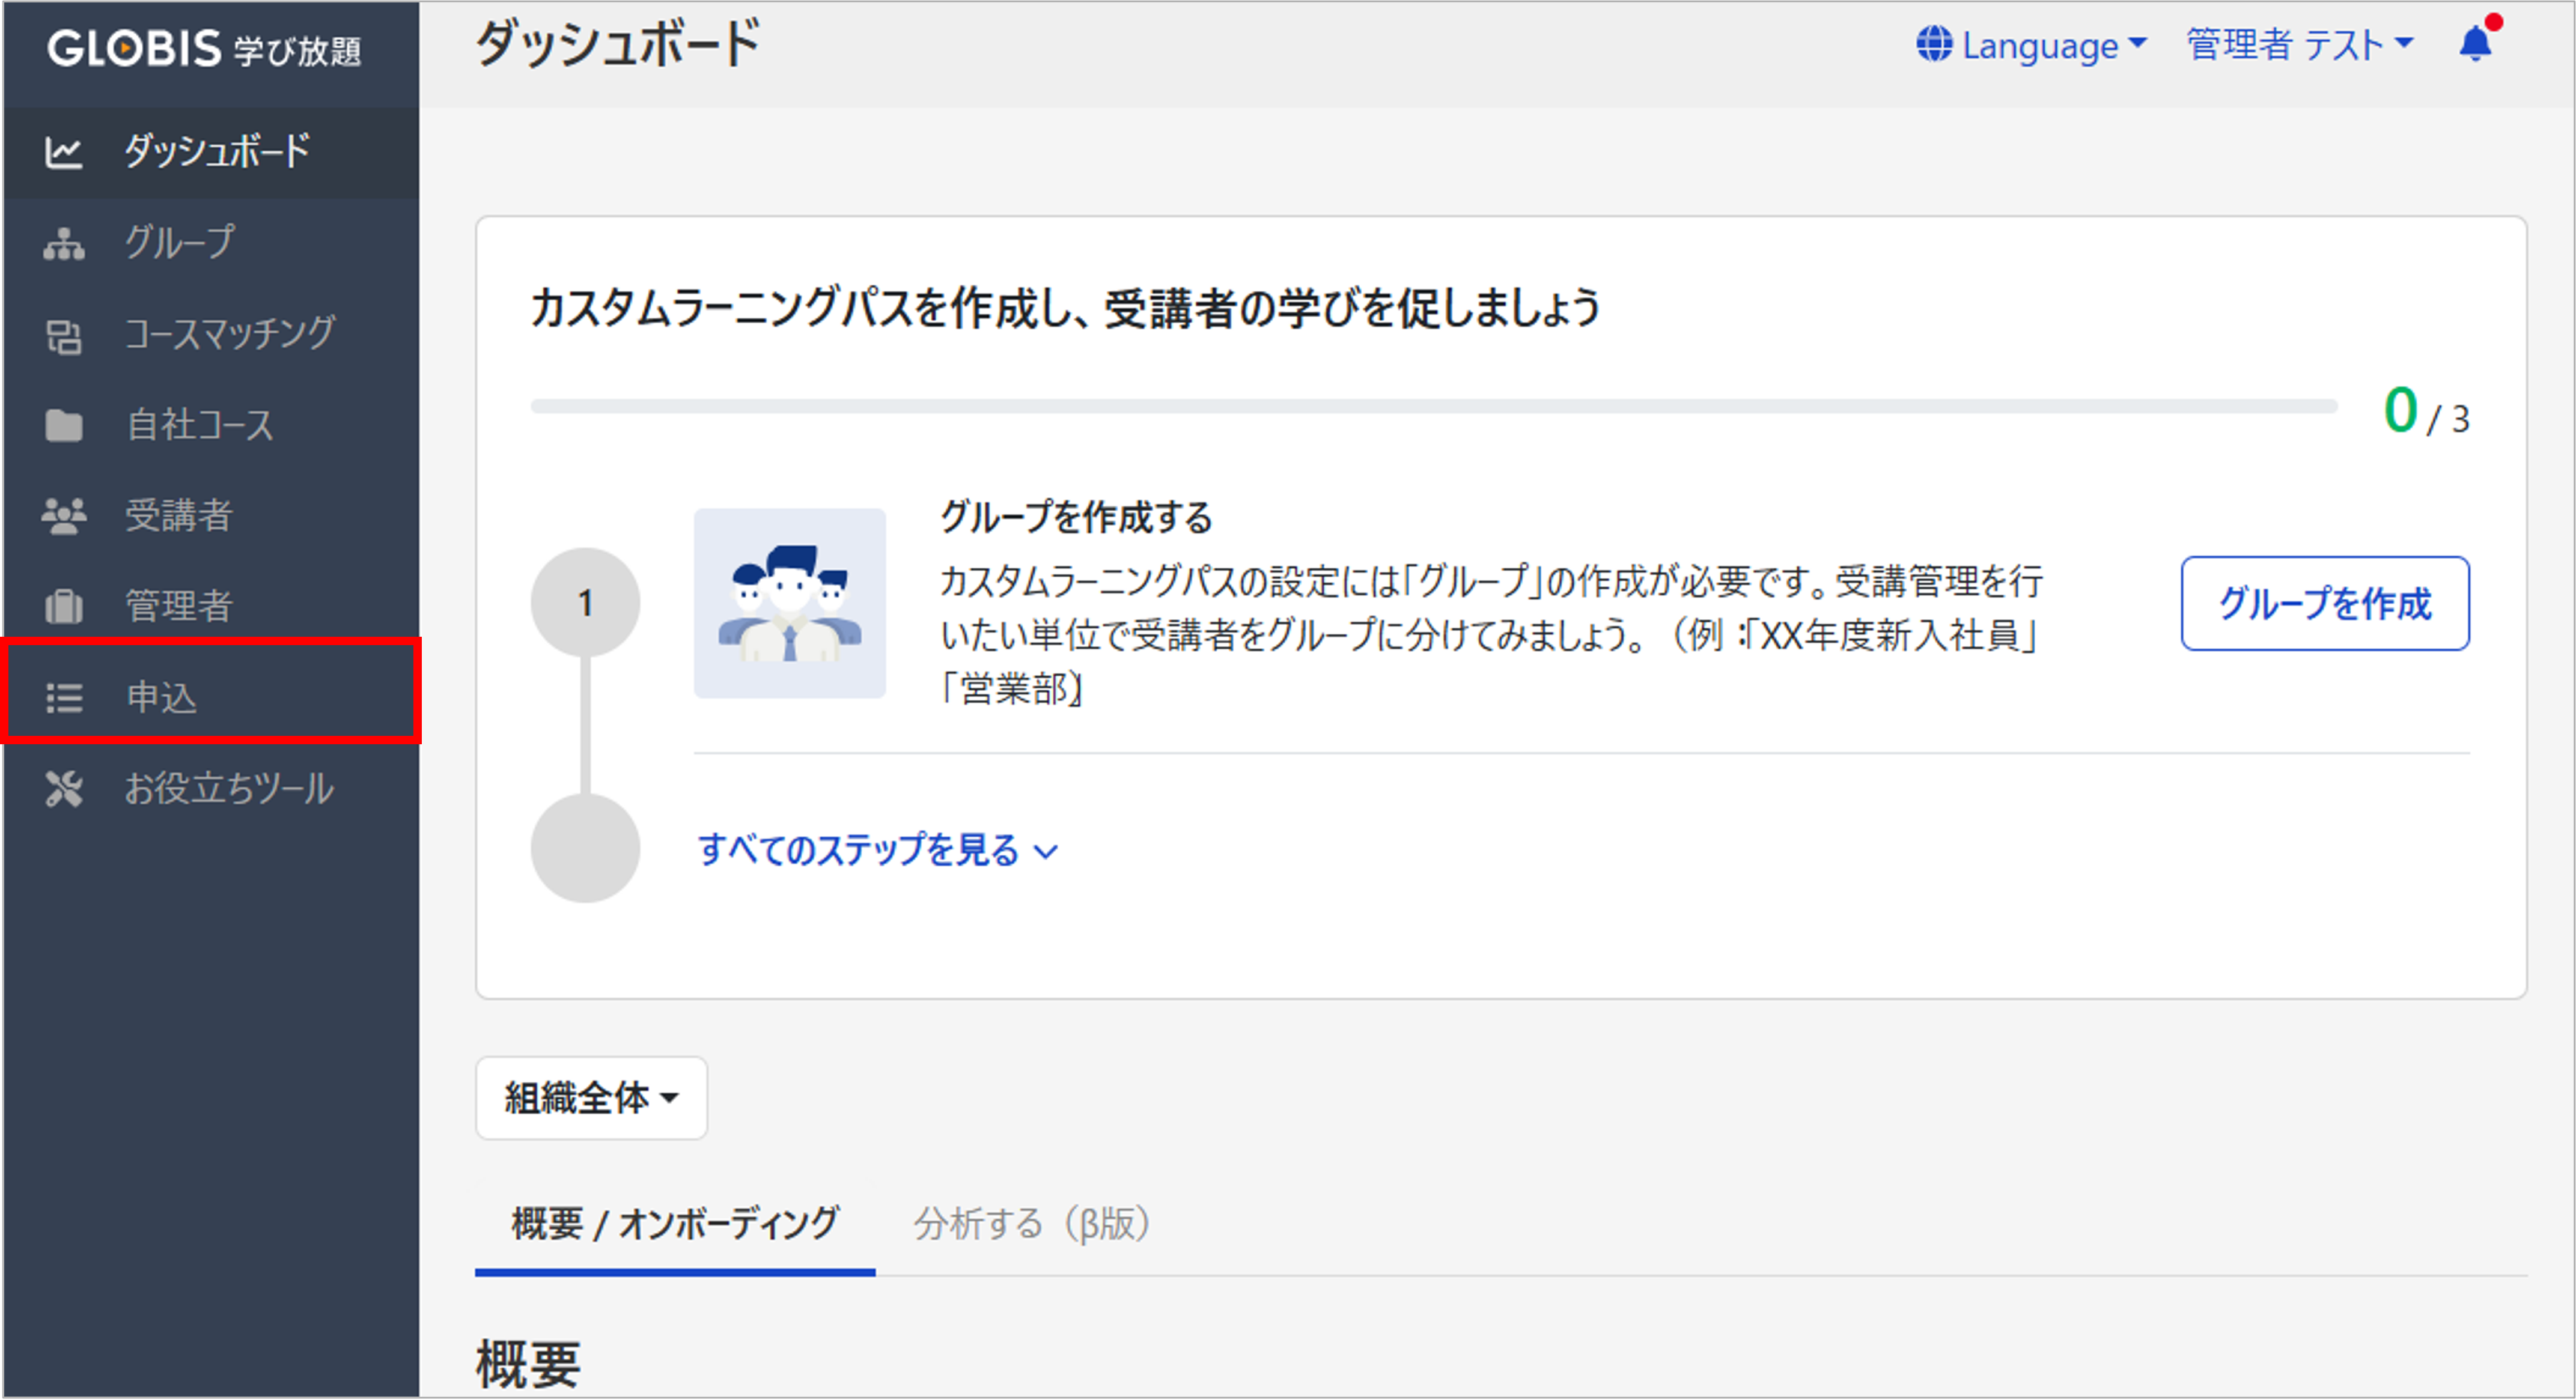Expand the 組織全体 dropdown

(x=591, y=1097)
